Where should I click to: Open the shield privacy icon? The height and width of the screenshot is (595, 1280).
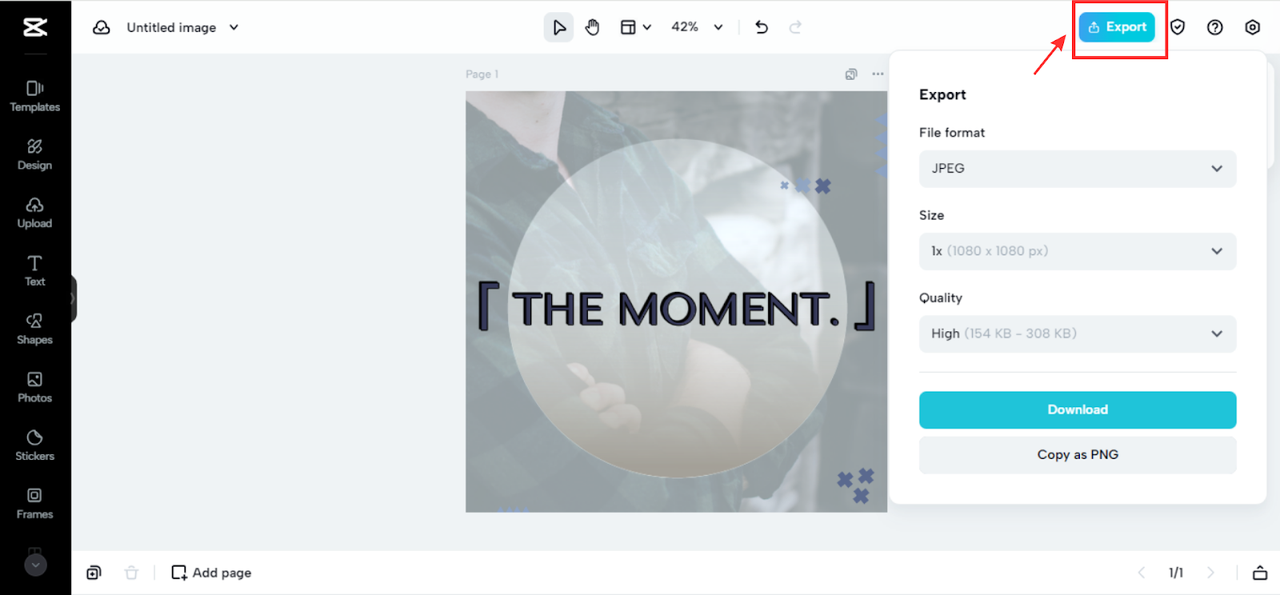pos(1178,28)
